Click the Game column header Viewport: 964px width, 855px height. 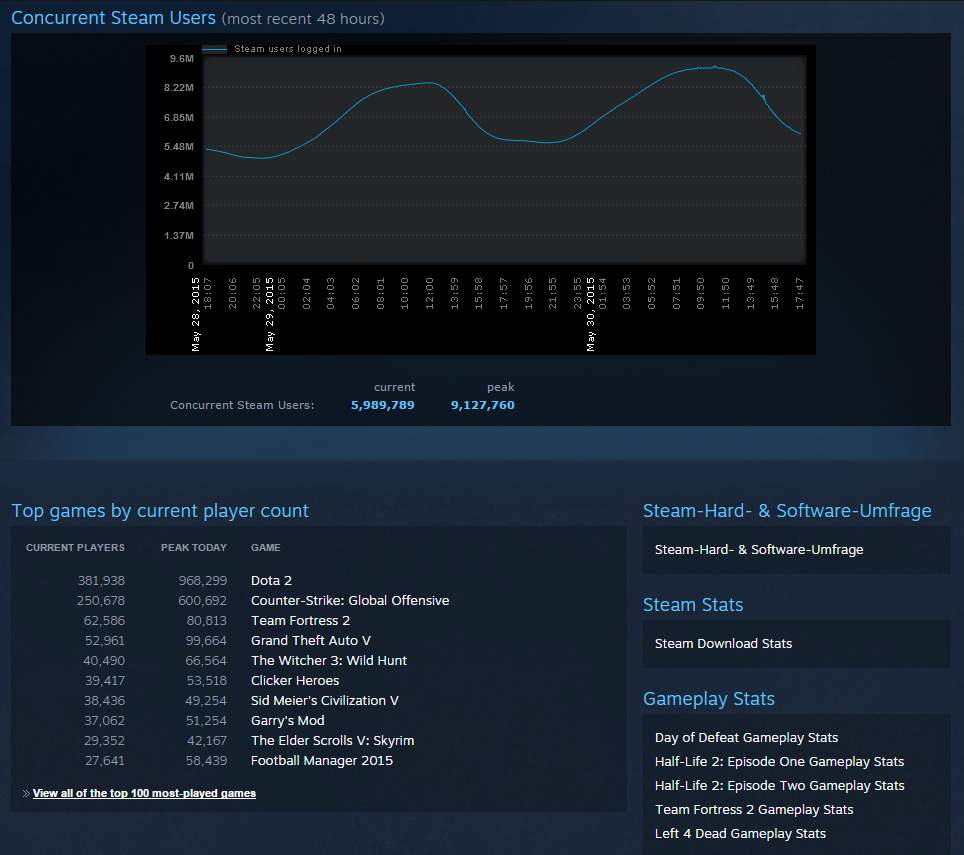click(x=266, y=548)
